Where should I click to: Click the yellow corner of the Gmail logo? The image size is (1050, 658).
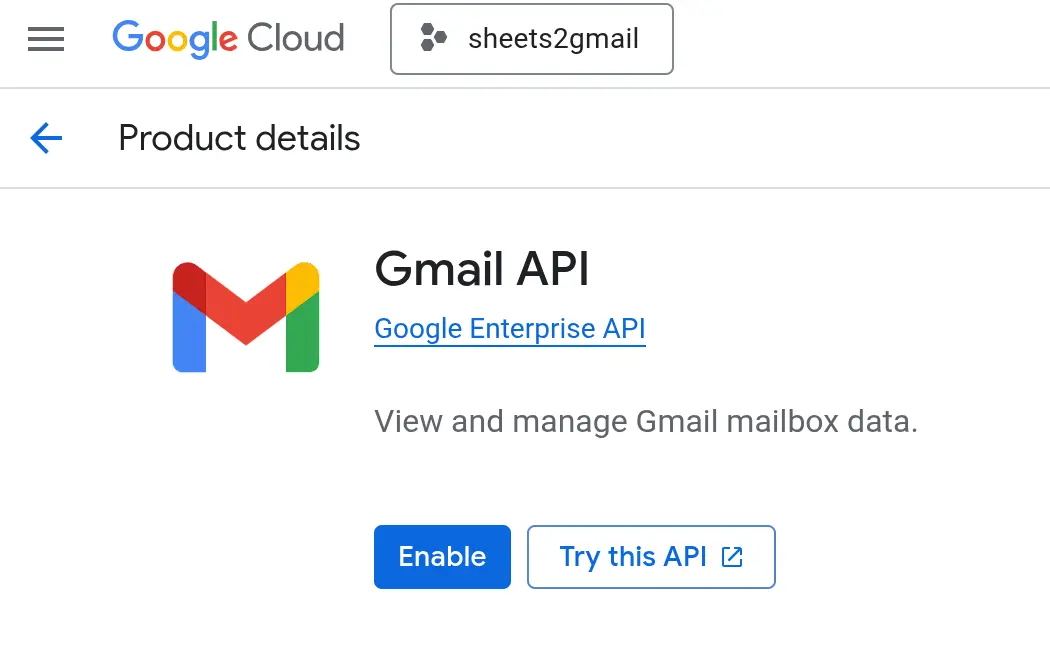click(302, 282)
